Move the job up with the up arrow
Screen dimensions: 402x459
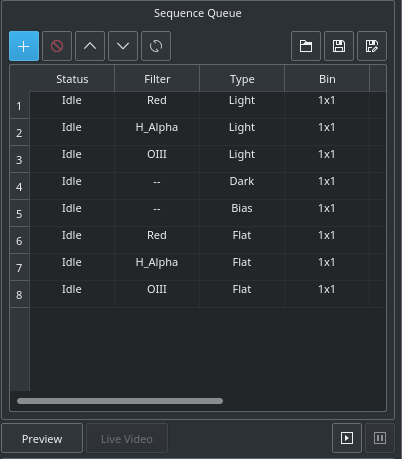(90, 46)
